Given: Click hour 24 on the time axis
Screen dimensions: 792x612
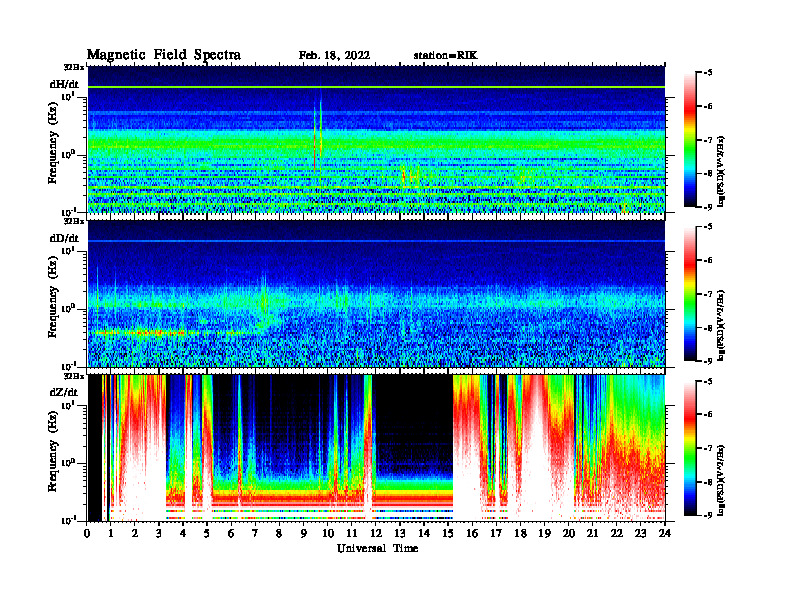Looking at the screenshot, I should click(x=665, y=533).
